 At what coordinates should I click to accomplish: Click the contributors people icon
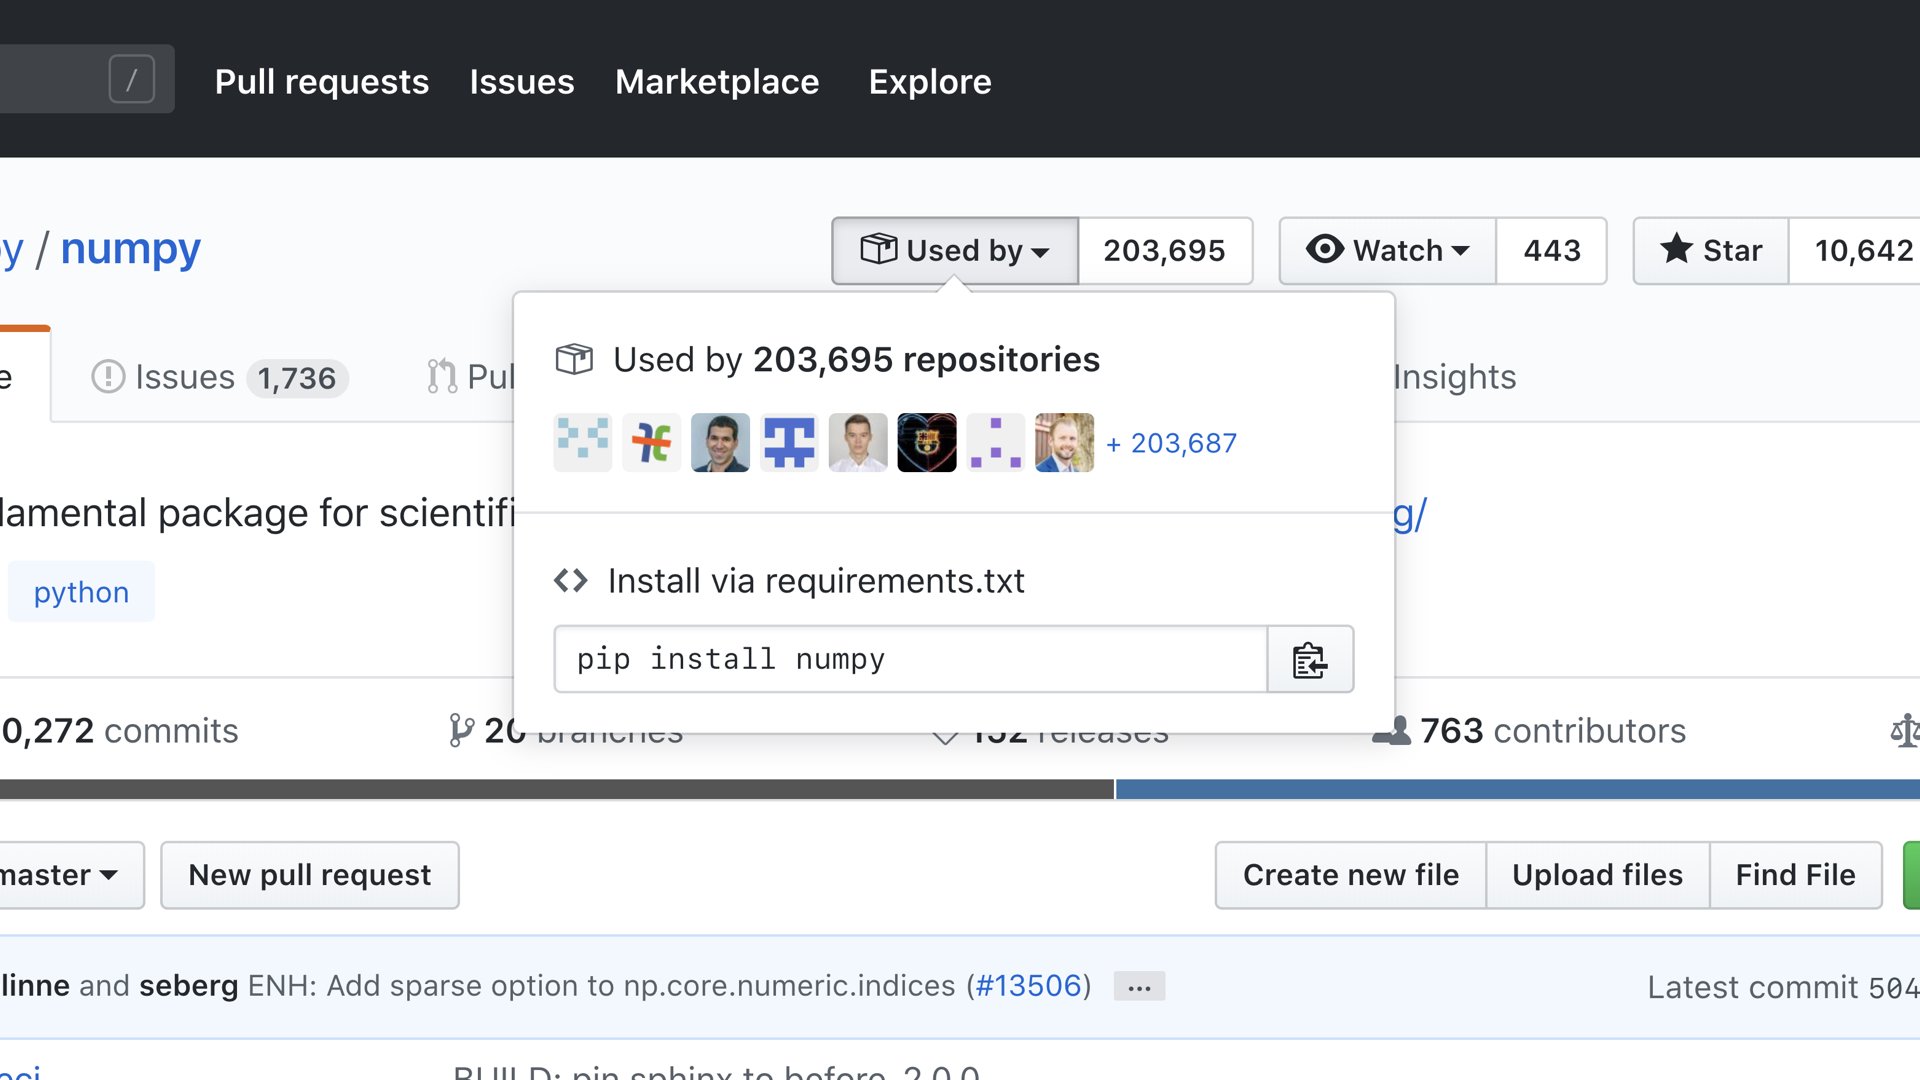coord(1391,731)
